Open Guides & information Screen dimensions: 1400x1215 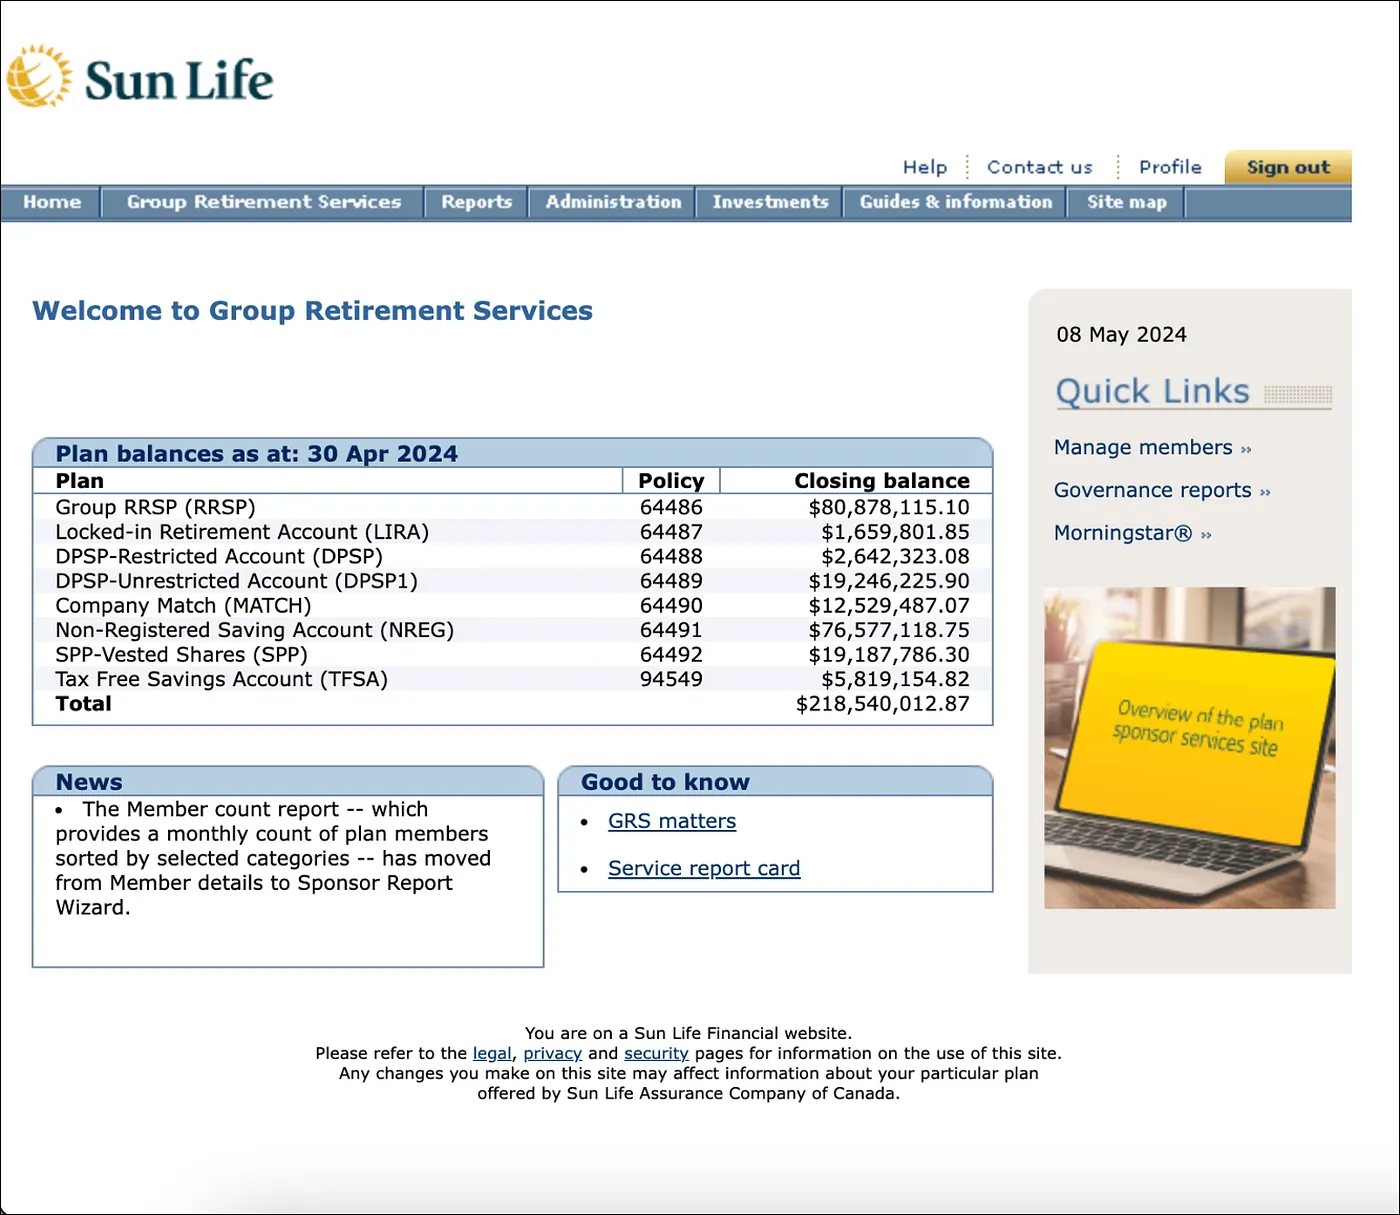[x=955, y=202]
